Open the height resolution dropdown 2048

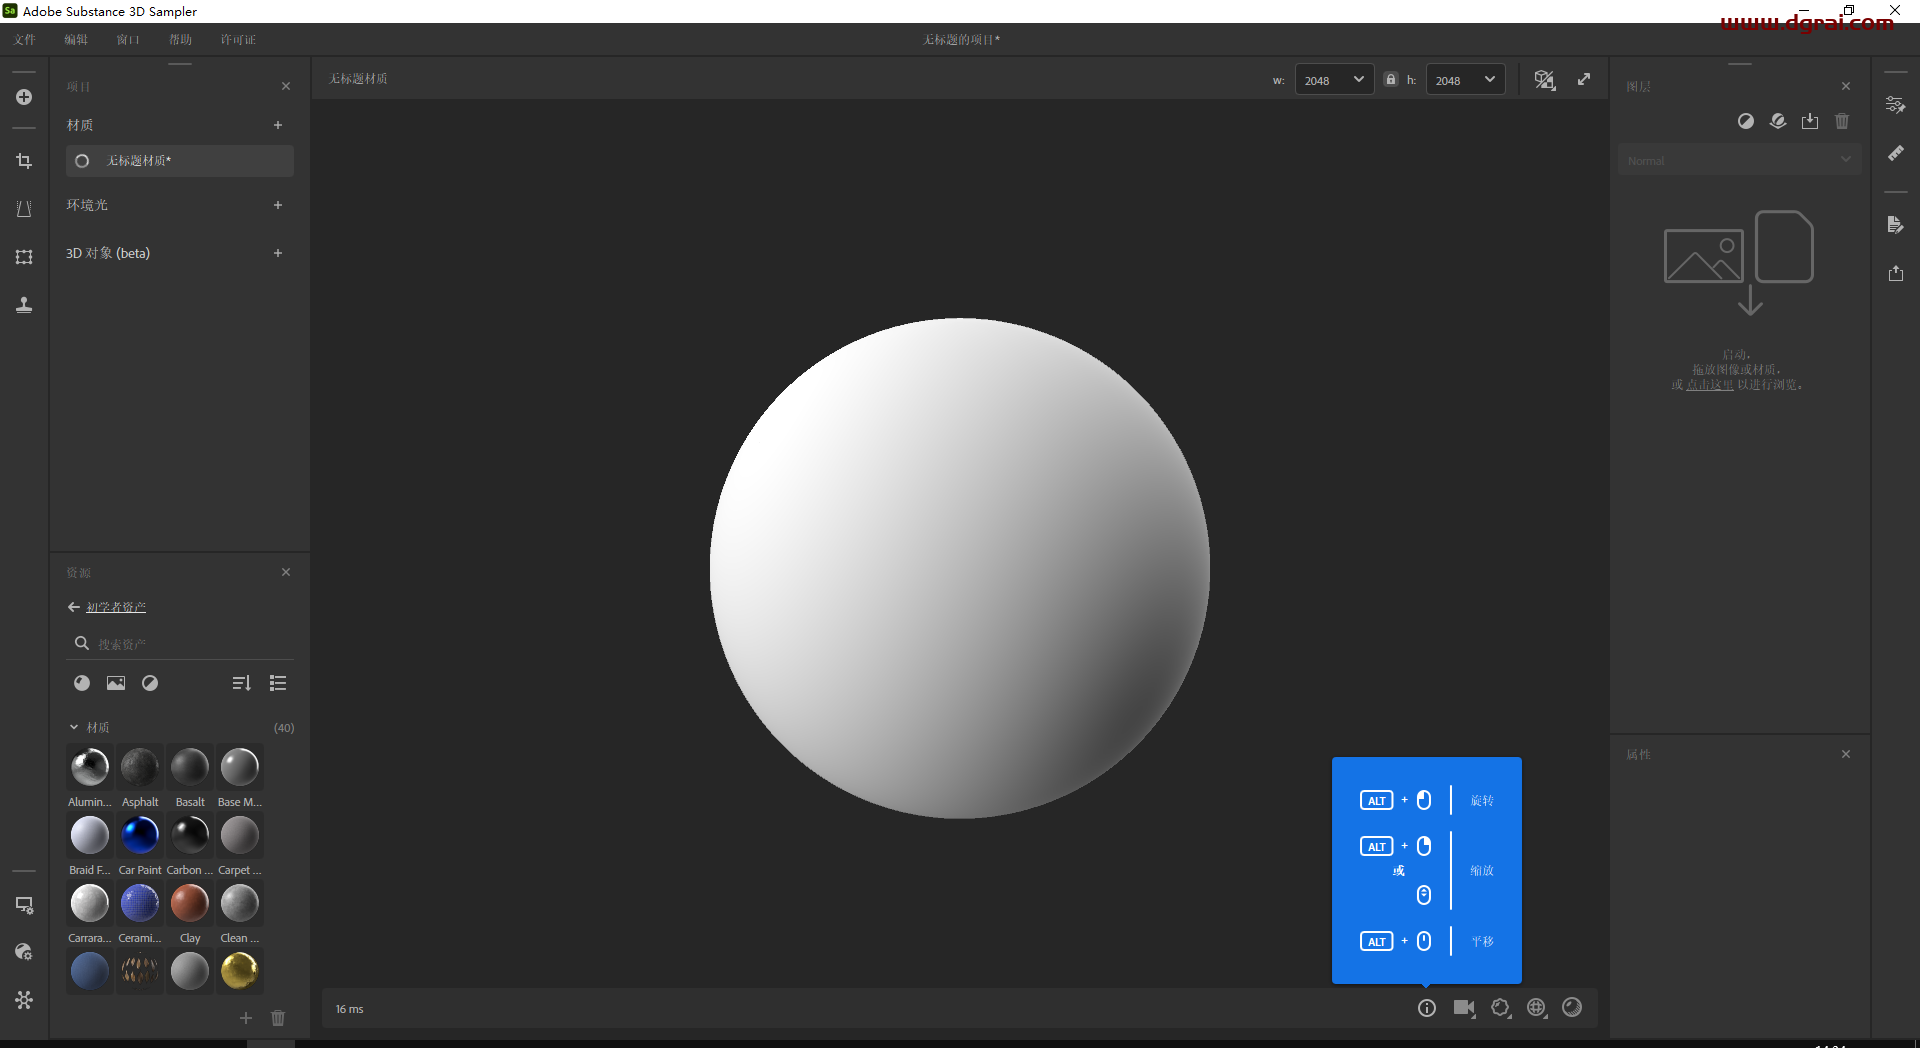[x=1465, y=80]
